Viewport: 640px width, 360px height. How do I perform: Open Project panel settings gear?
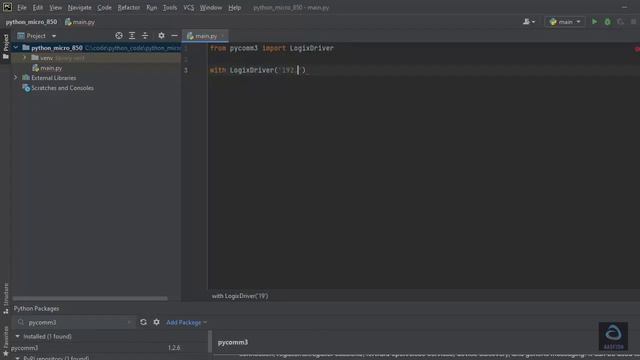click(162, 36)
